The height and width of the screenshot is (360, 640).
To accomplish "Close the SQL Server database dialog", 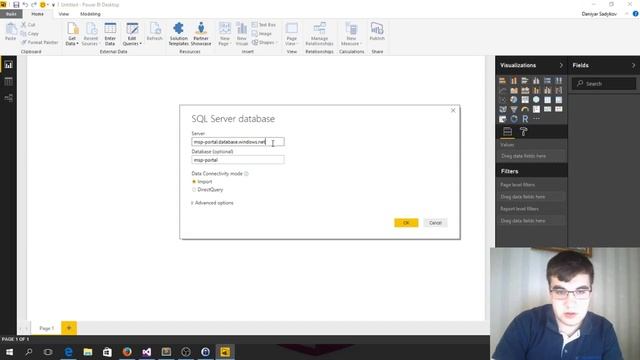I will pos(453,110).
